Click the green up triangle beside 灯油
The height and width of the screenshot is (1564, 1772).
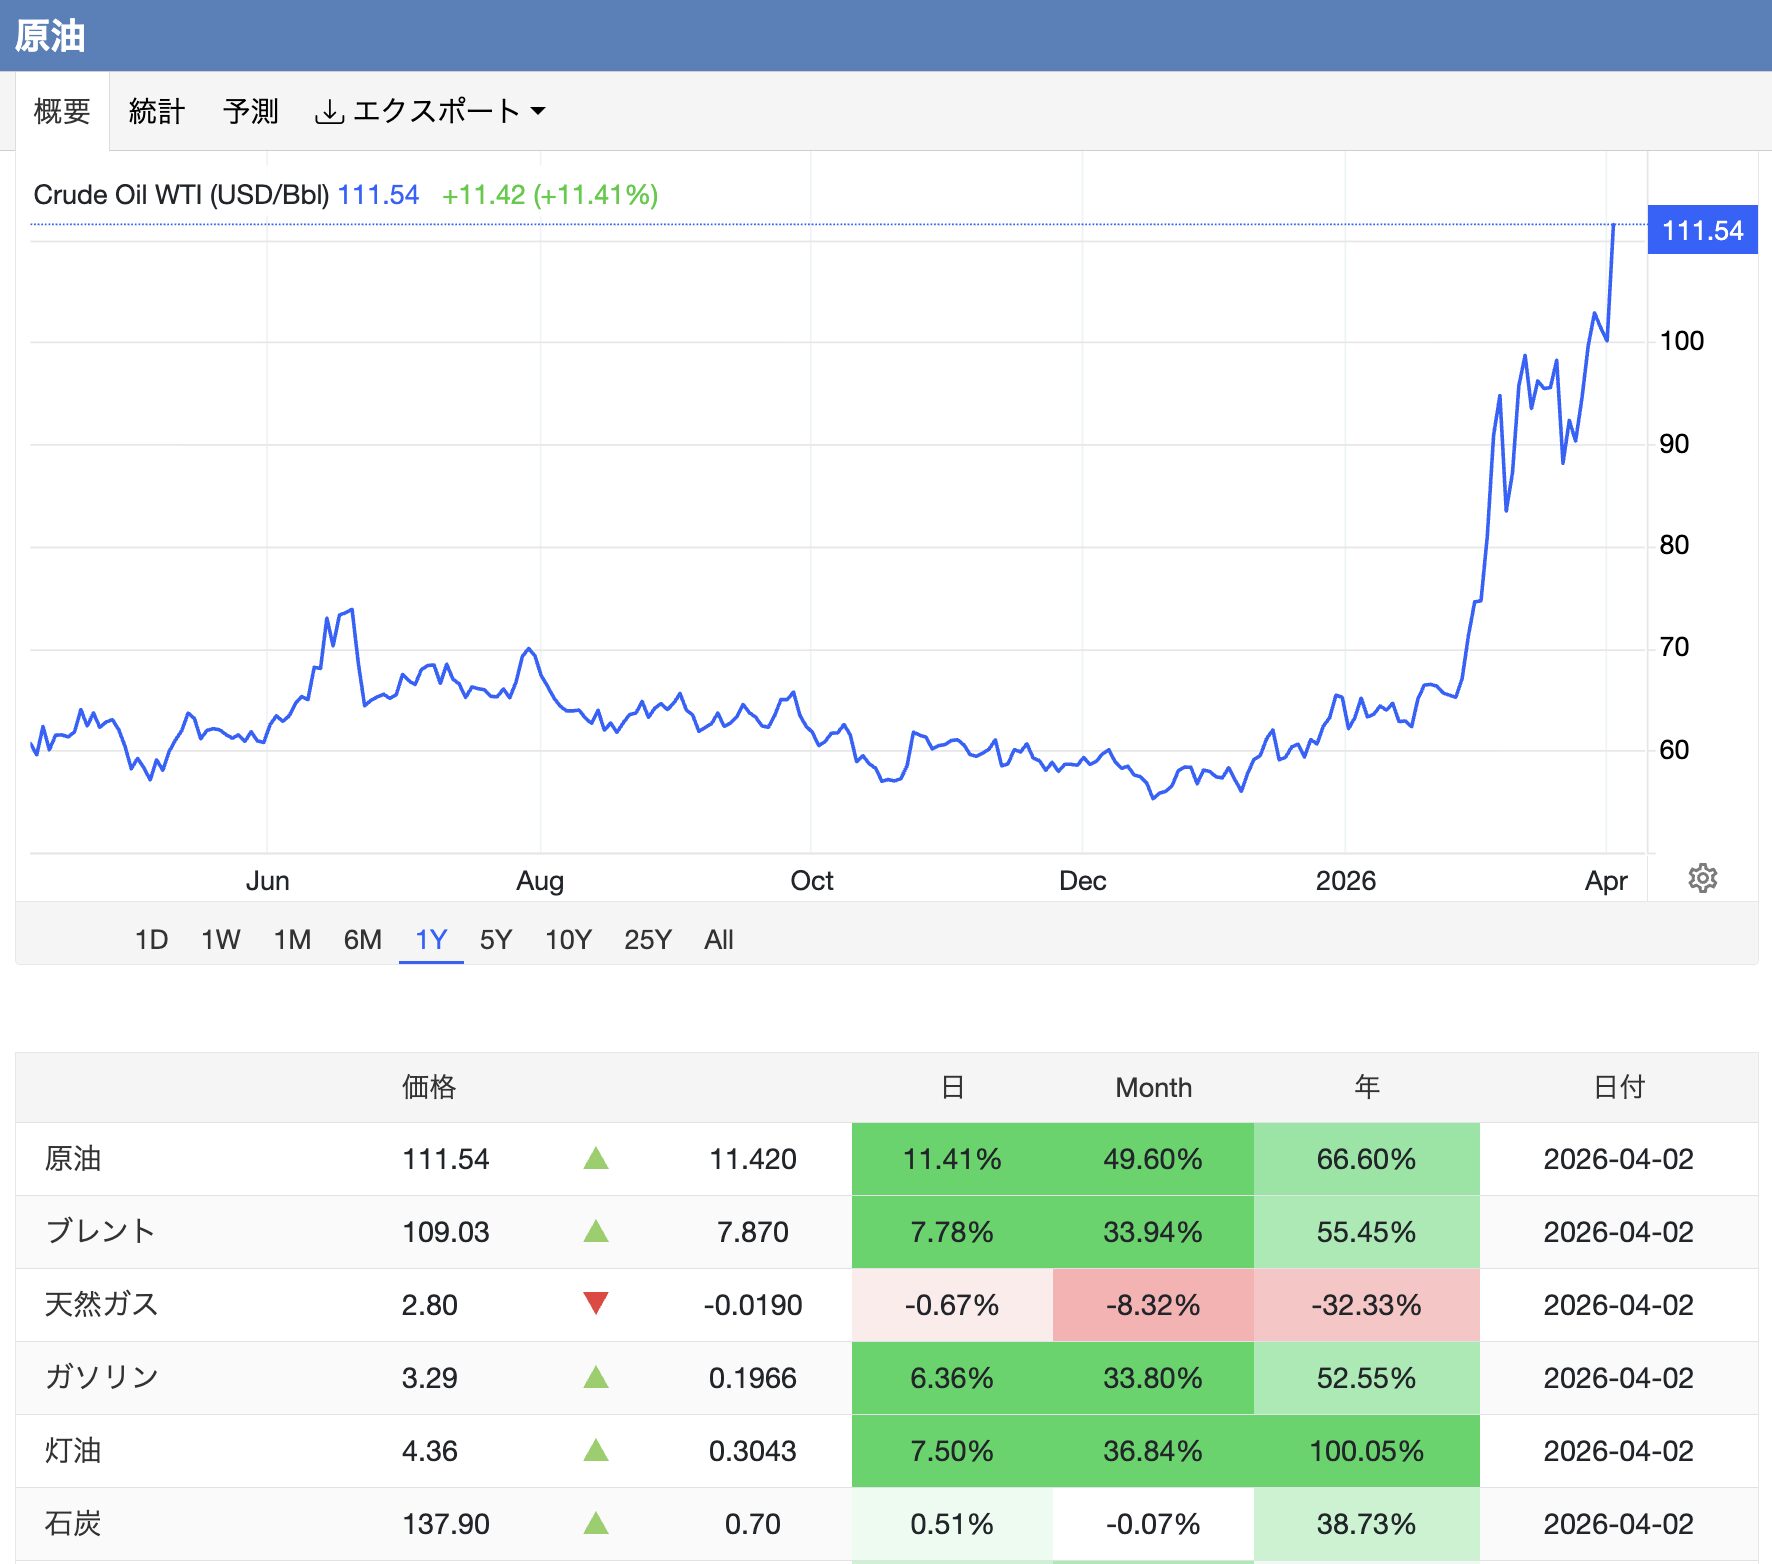point(597,1451)
